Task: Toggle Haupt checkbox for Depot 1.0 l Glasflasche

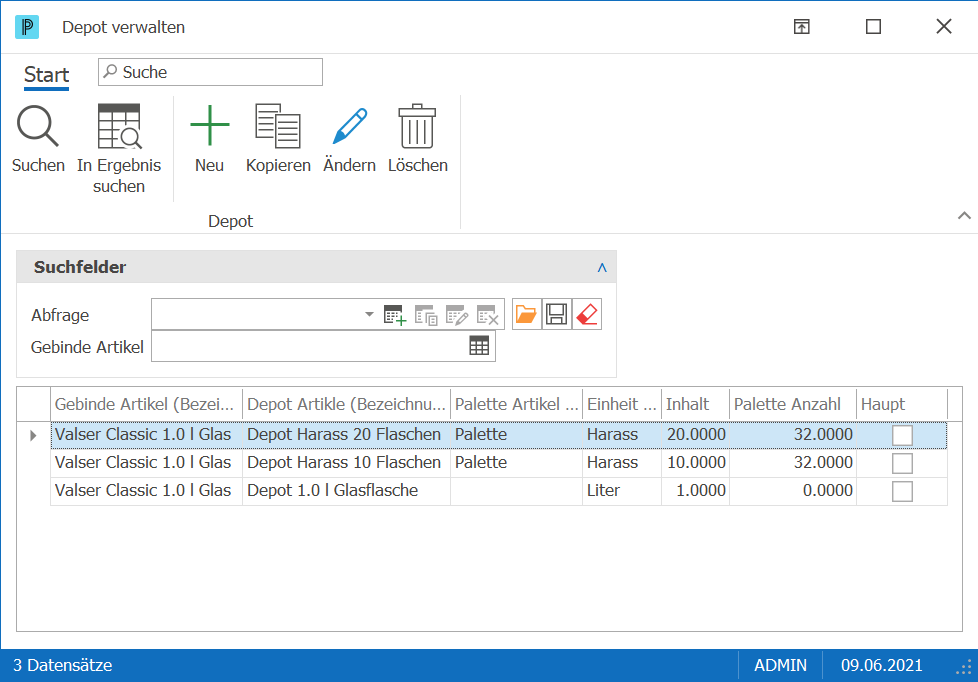Action: tap(902, 491)
